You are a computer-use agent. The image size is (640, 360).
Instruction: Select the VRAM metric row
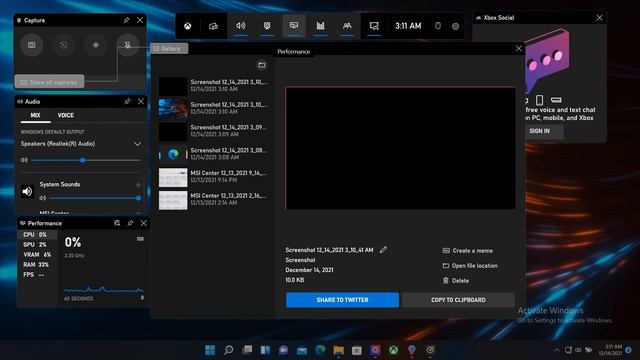pos(38,255)
